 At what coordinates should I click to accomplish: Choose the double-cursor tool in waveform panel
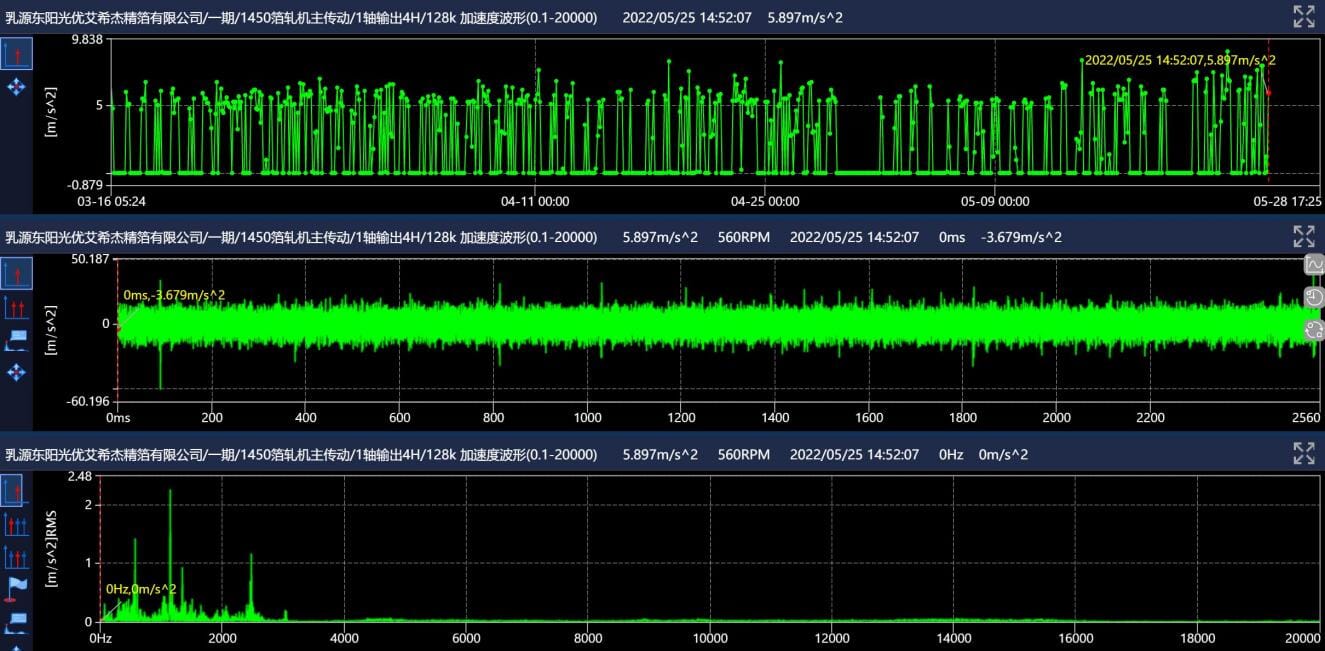[x=16, y=306]
